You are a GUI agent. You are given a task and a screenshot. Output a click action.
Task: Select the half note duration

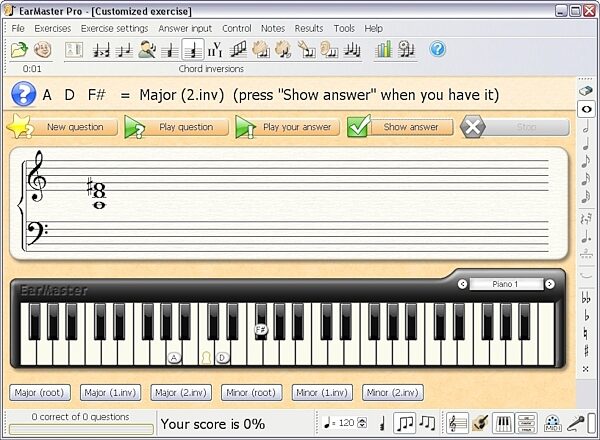point(585,126)
